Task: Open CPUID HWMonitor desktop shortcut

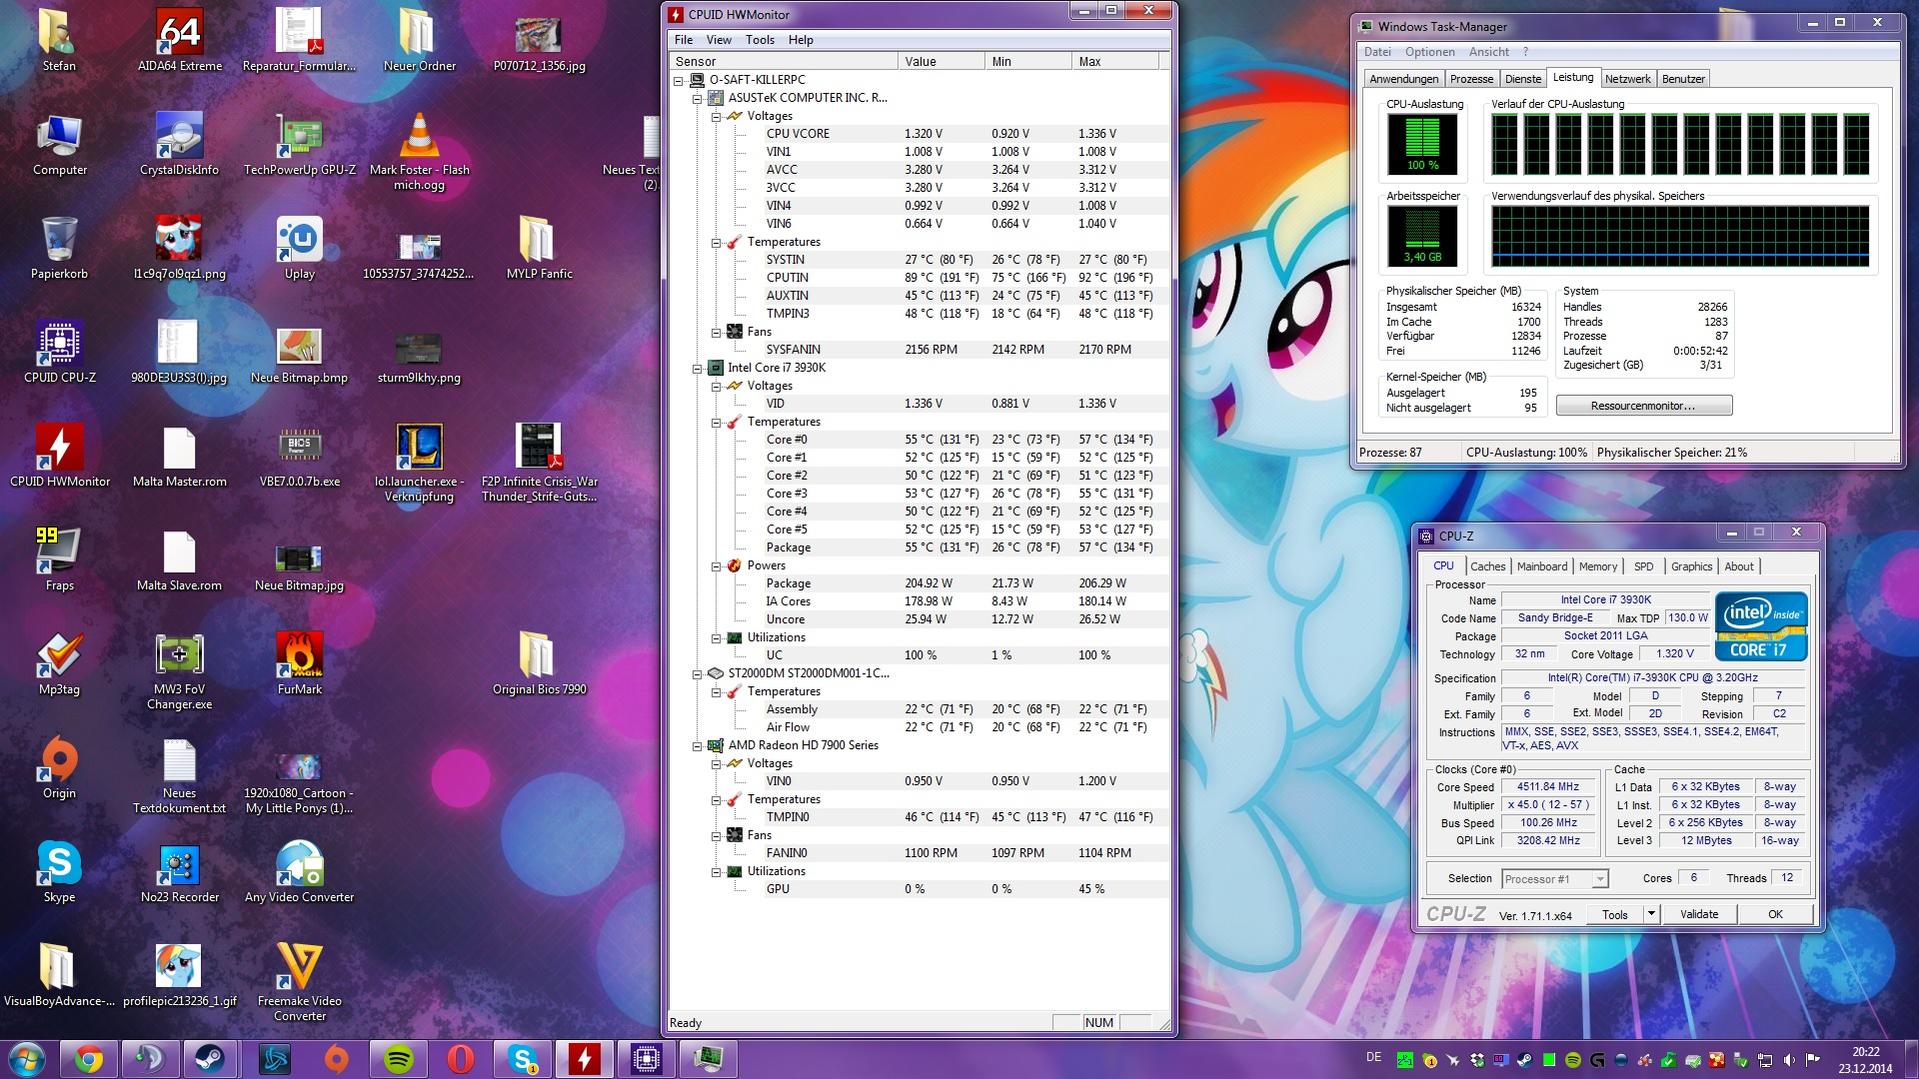Action: click(60, 456)
